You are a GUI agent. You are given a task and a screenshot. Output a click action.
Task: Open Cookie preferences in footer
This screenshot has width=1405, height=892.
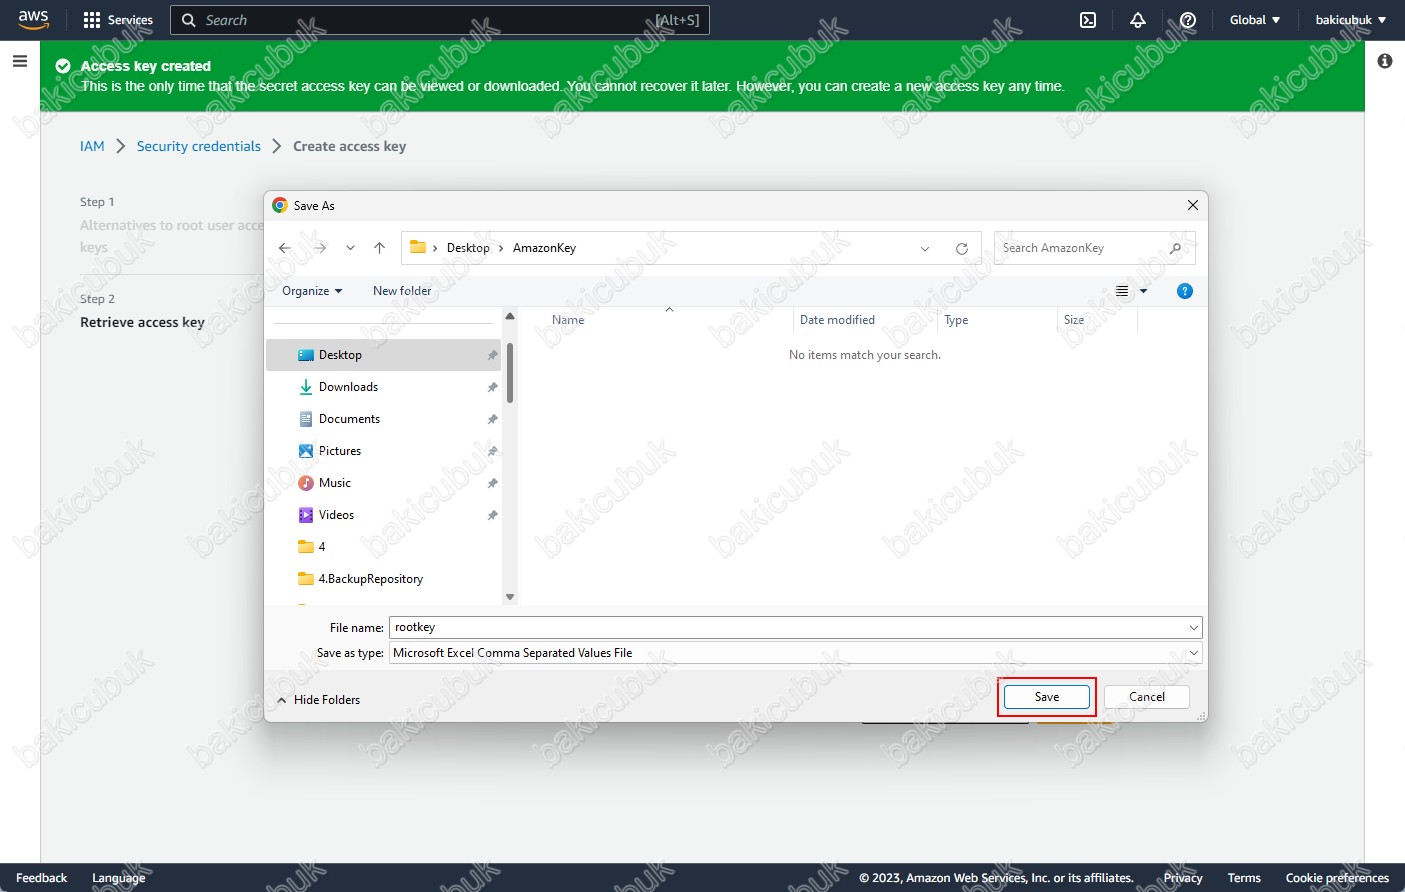point(1337,878)
